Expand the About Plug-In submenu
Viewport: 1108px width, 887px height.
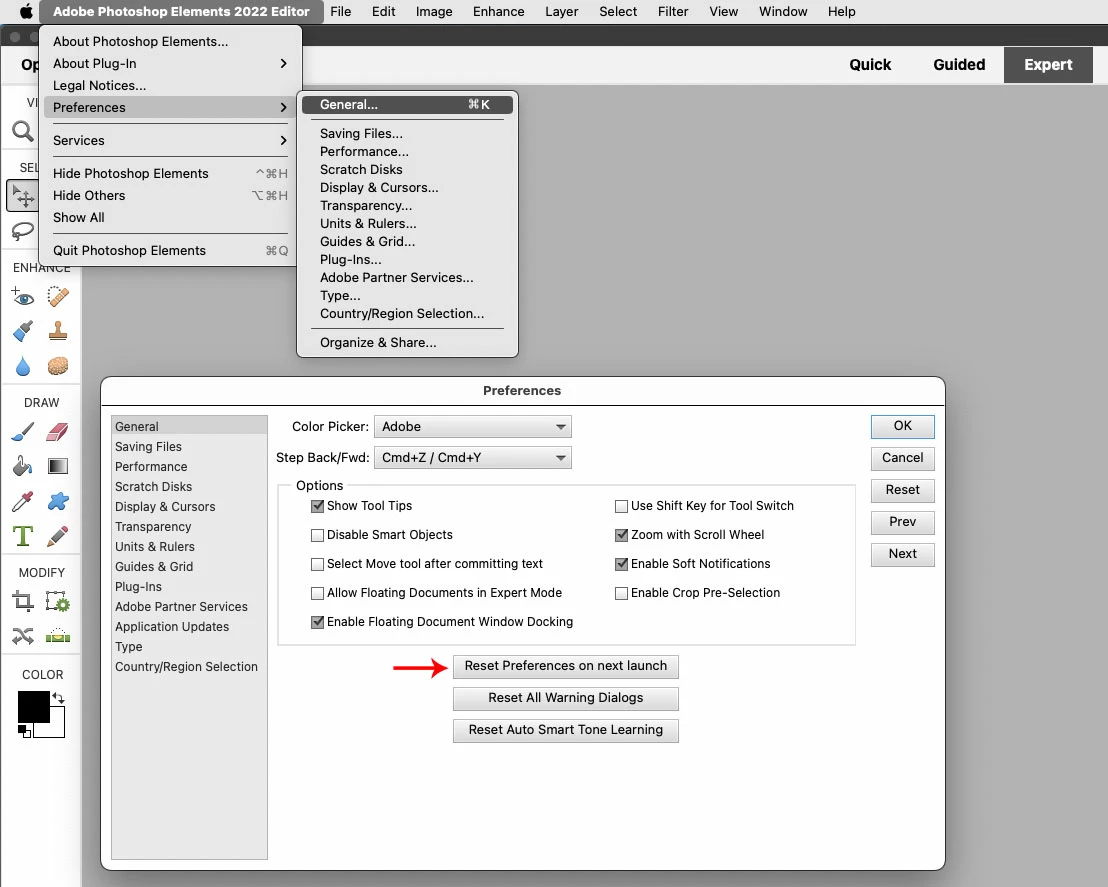[x=170, y=64]
